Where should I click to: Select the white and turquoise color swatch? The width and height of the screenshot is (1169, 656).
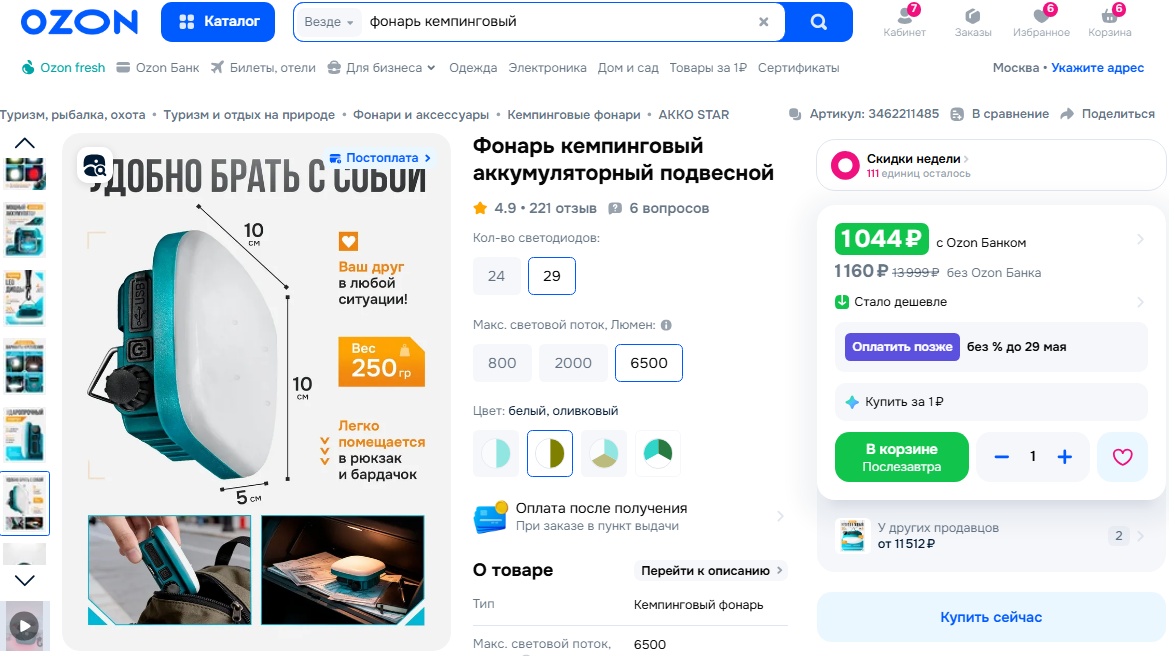pyautogui.click(x=496, y=453)
